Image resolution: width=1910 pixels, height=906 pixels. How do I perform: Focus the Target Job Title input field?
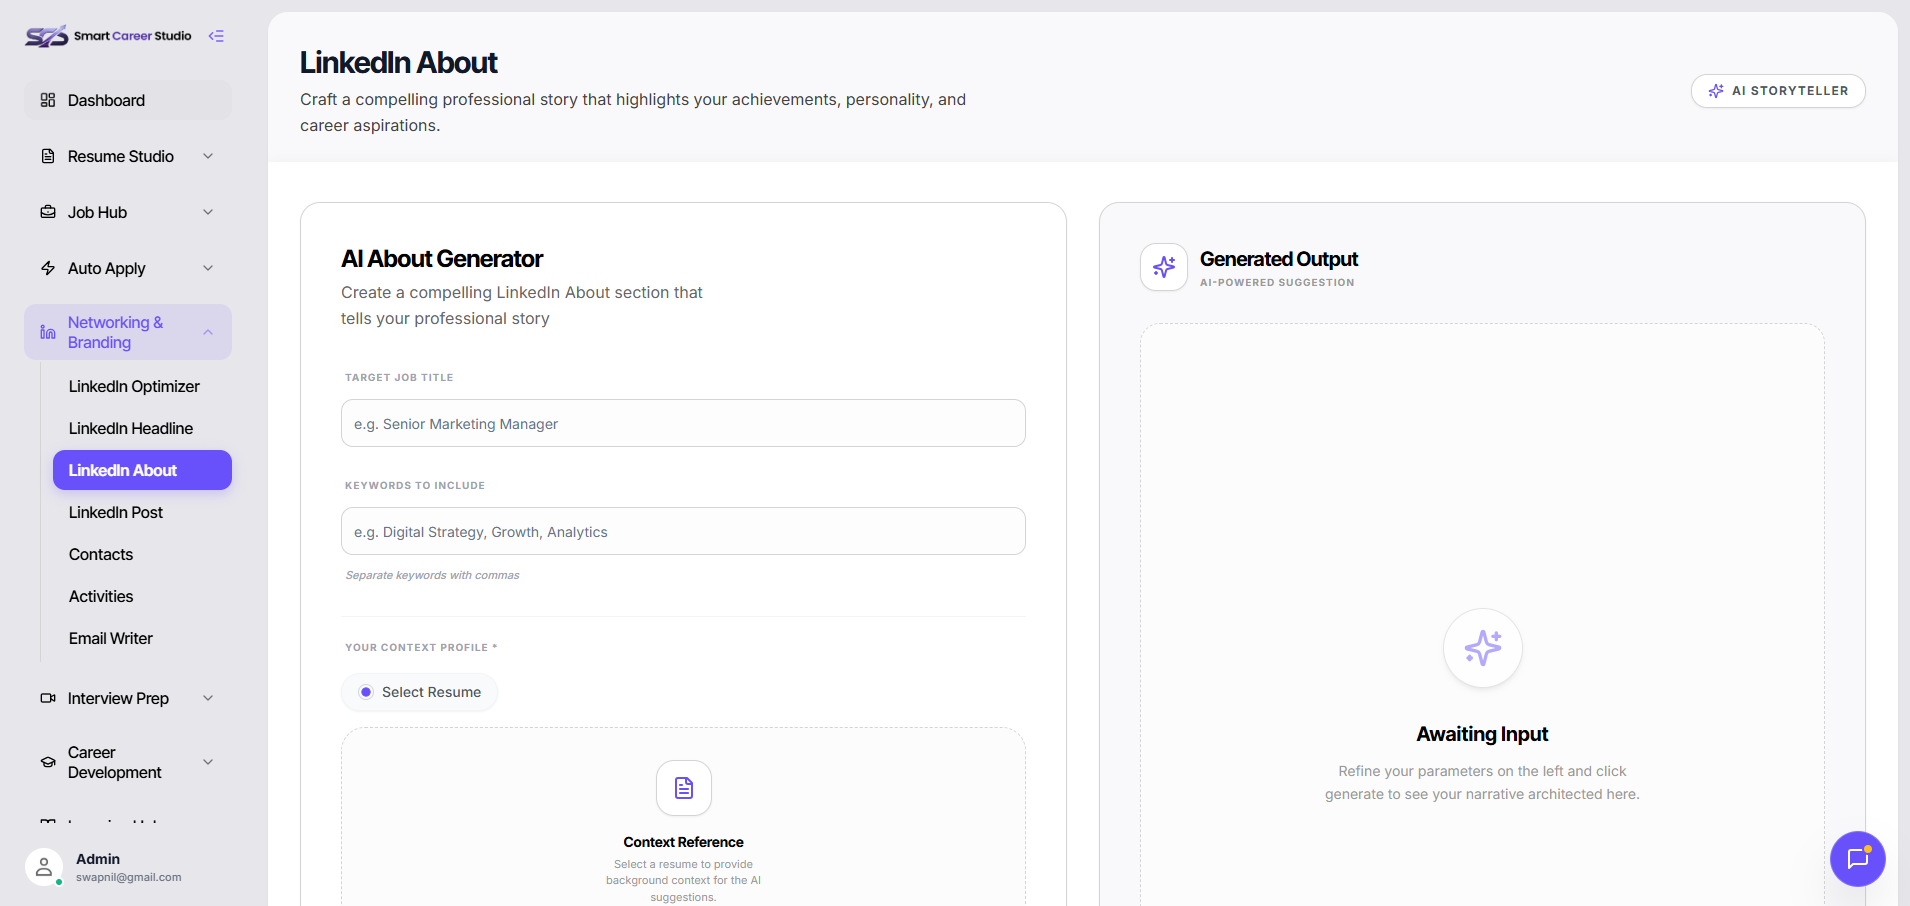(683, 423)
